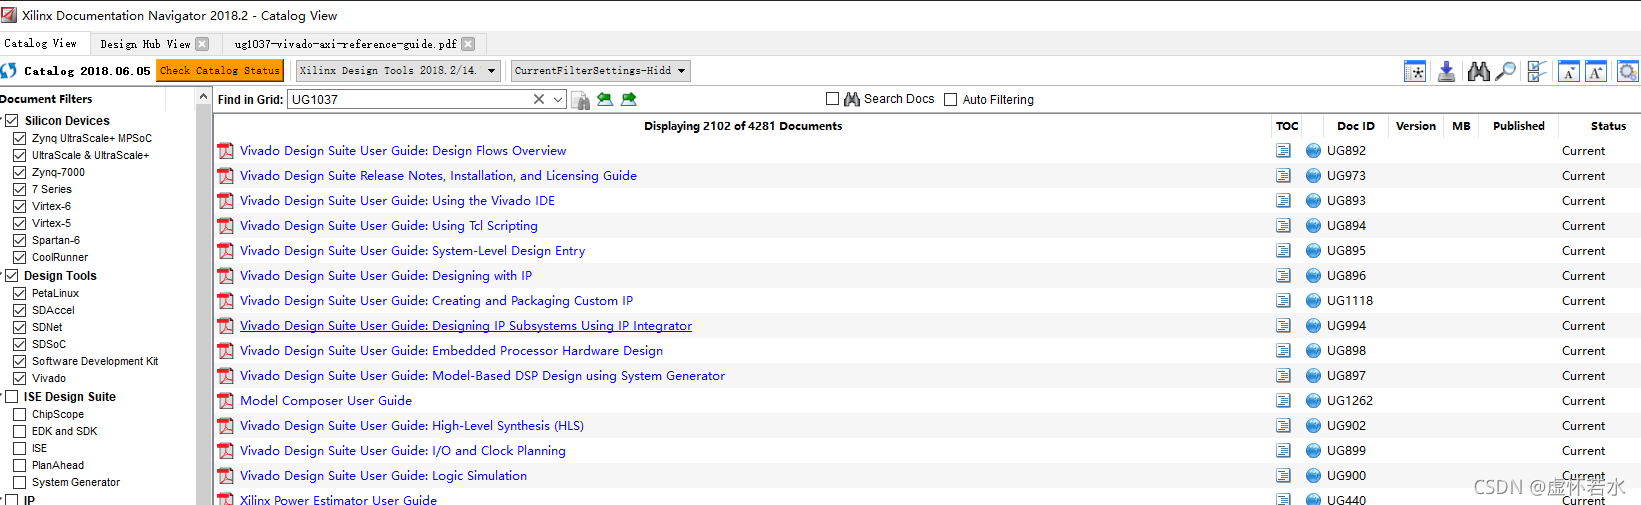Image resolution: width=1641 pixels, height=505 pixels.
Task: Sort by the Published column header
Action: click(1518, 126)
